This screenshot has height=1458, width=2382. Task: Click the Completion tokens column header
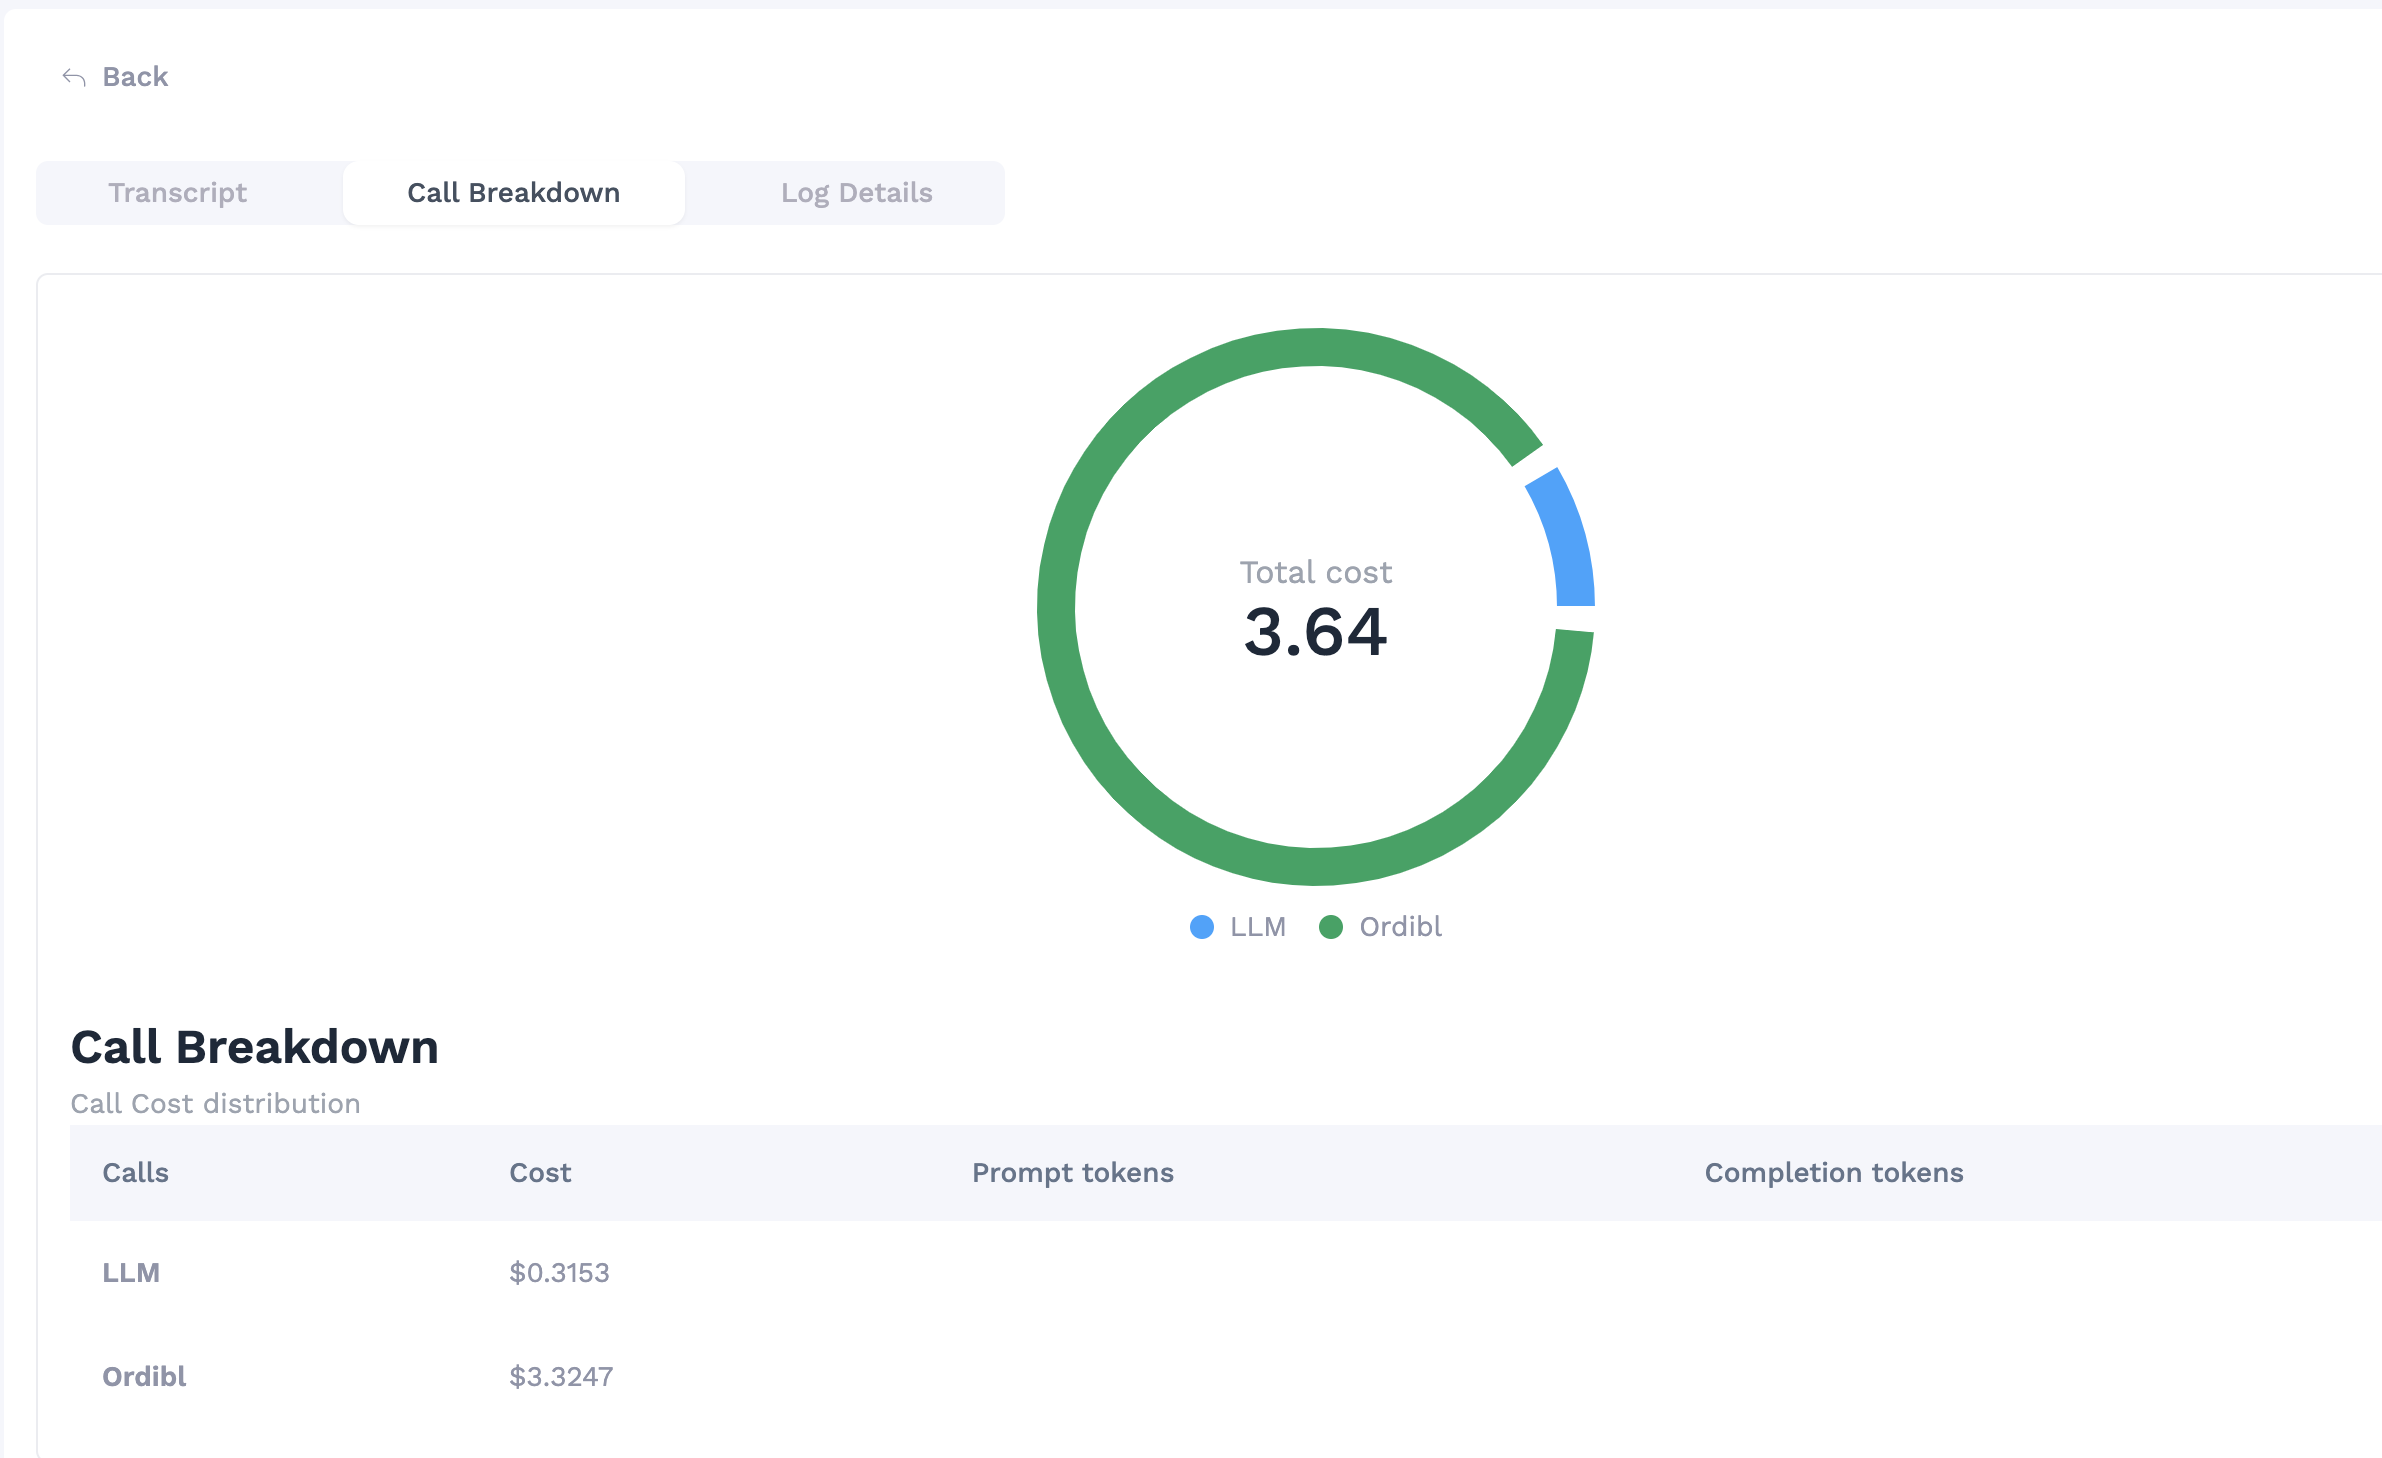[1833, 1173]
